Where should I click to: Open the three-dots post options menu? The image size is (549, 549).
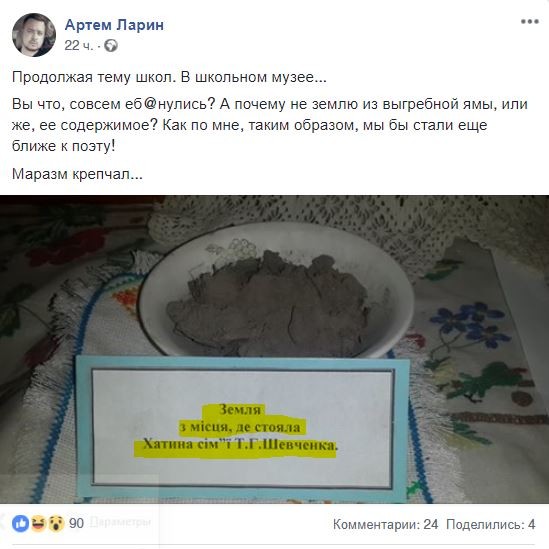(529, 22)
